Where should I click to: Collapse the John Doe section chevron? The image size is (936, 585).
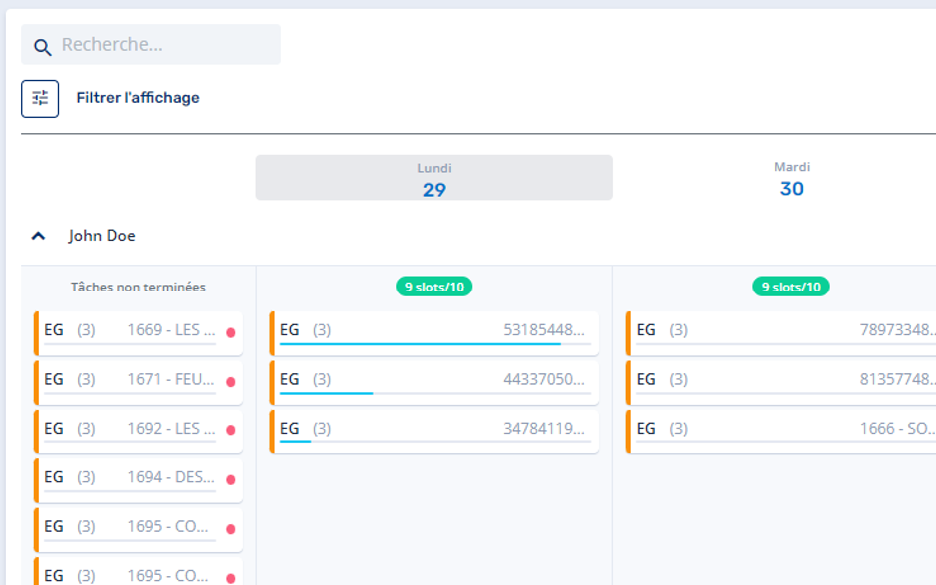pos(38,236)
